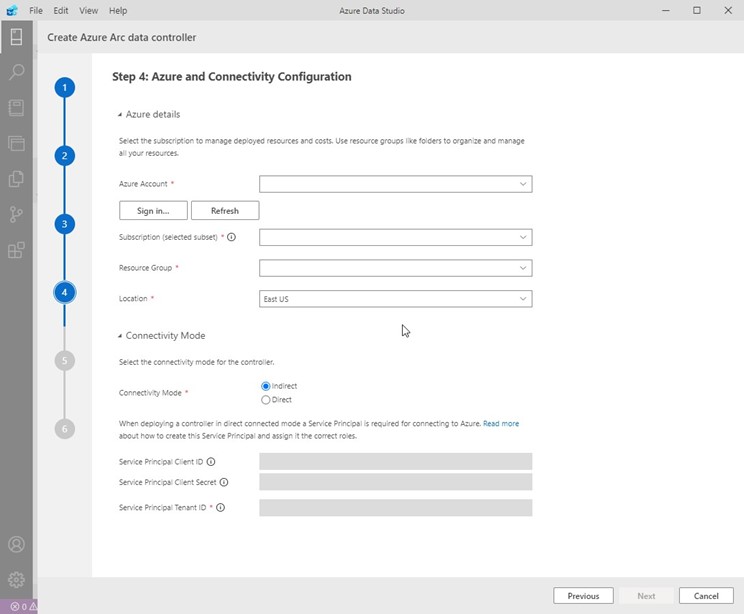
Task: Click the greyed wizard step 5 circle
Action: click(x=65, y=361)
